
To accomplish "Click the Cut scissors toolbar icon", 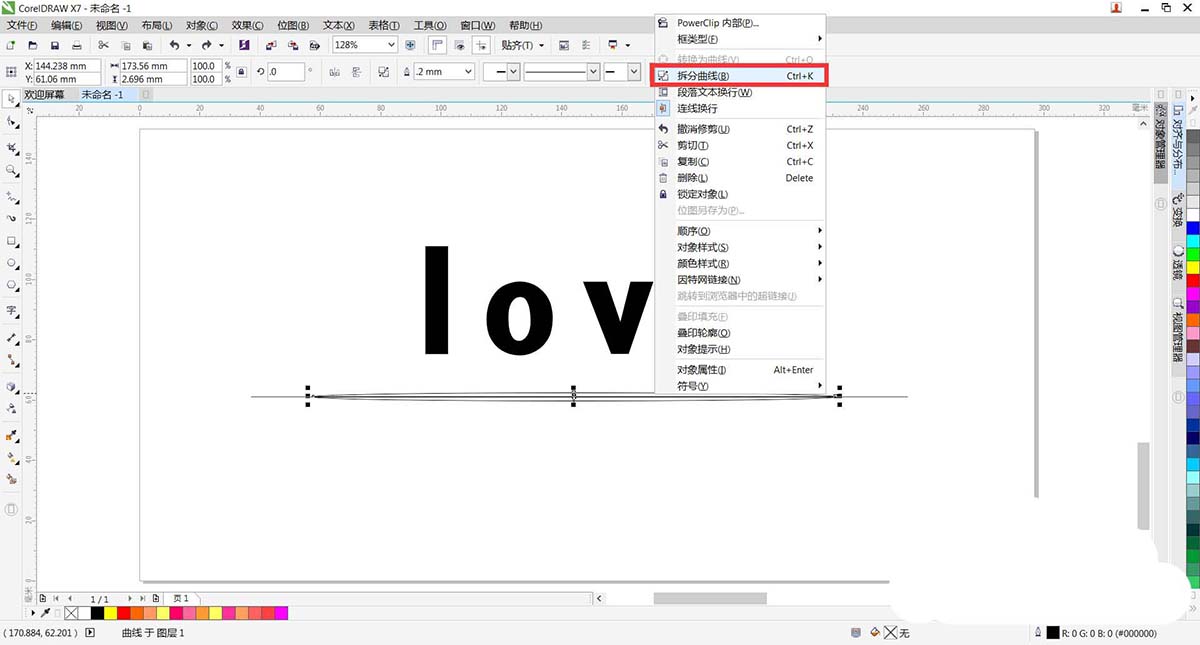I will (x=103, y=46).
